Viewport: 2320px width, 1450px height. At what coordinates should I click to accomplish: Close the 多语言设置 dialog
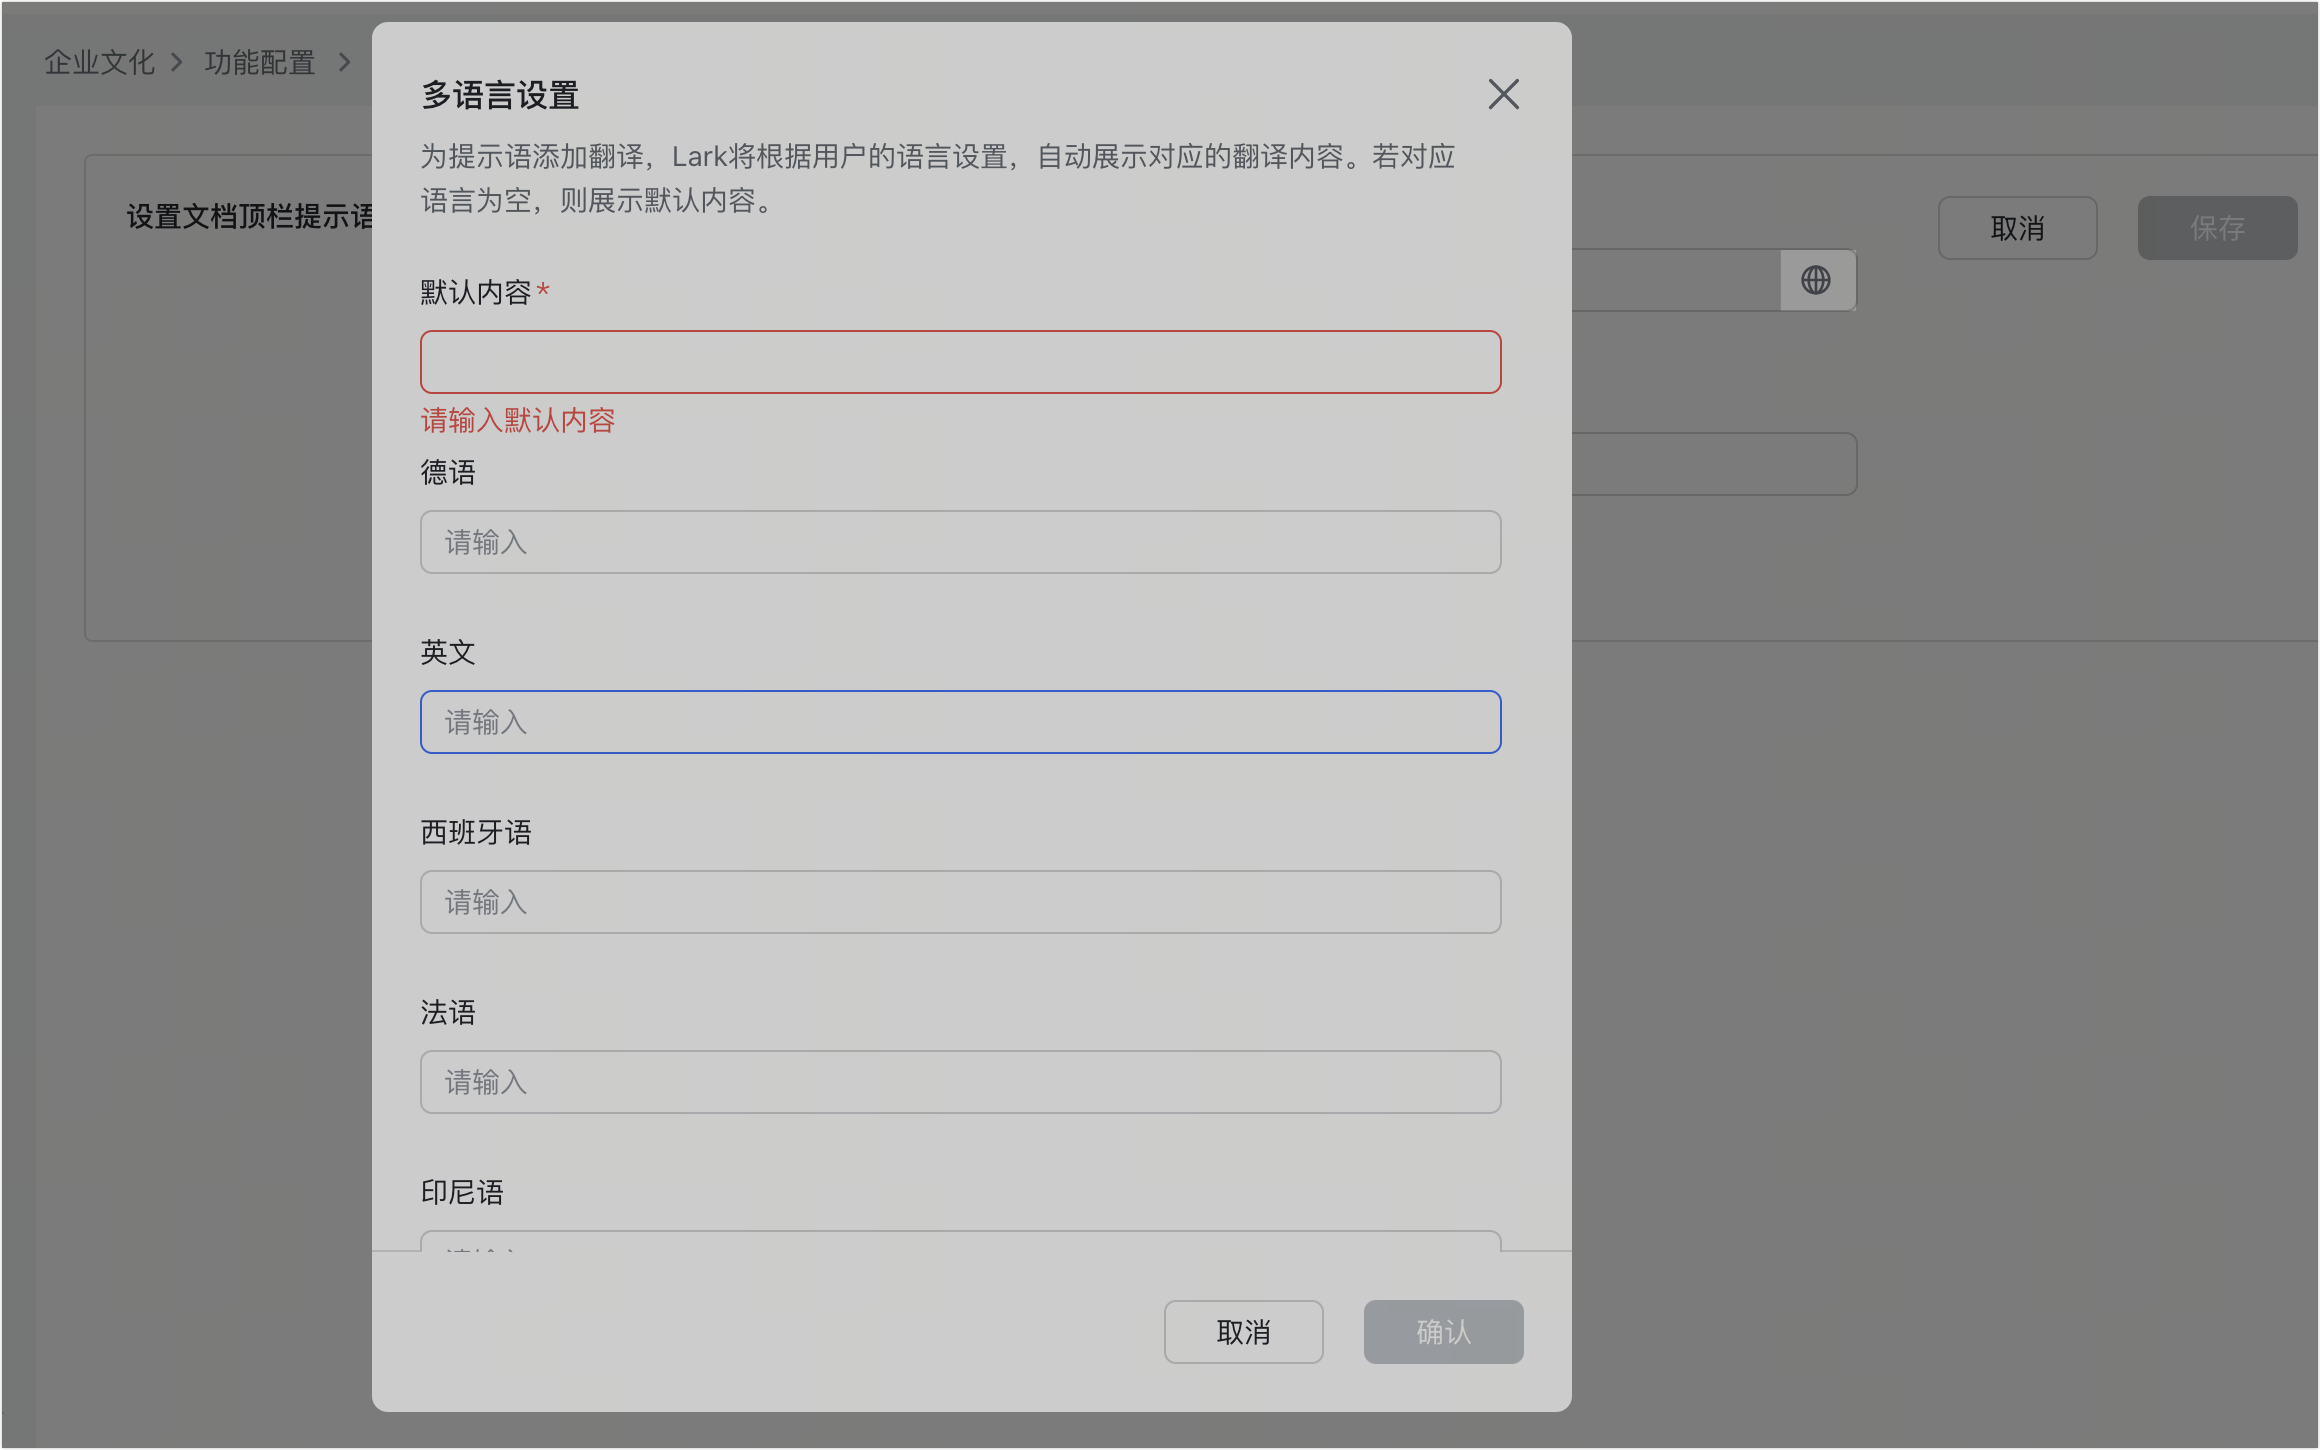coord(1503,94)
